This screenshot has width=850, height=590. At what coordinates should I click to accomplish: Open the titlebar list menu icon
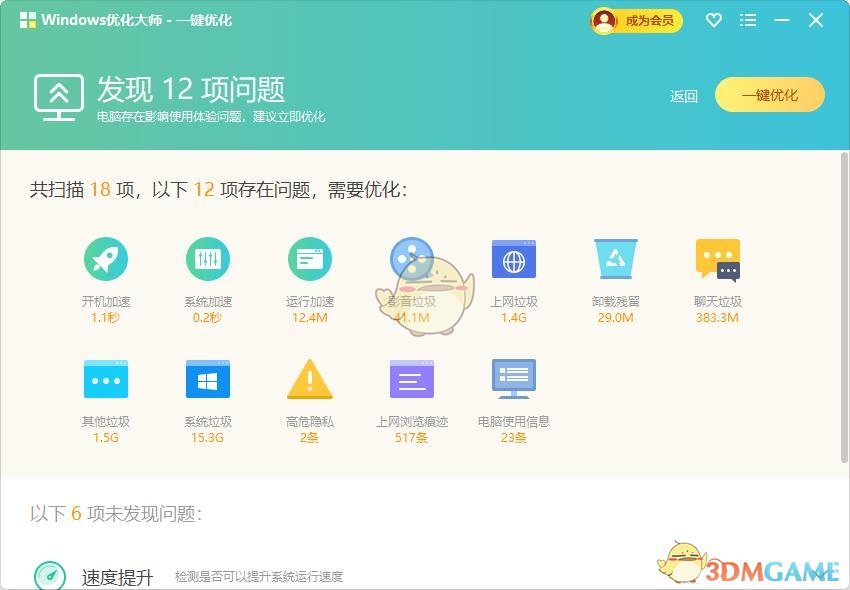click(748, 20)
